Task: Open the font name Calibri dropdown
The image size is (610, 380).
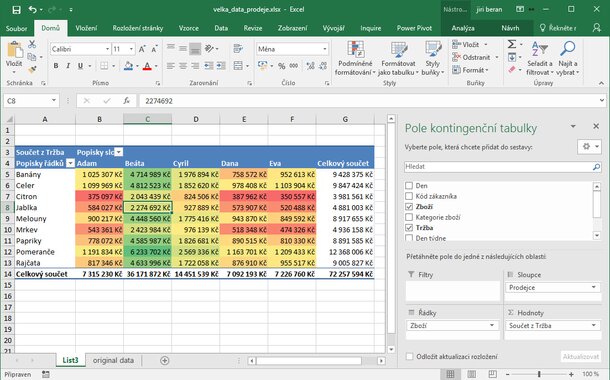Action: (x=107, y=49)
